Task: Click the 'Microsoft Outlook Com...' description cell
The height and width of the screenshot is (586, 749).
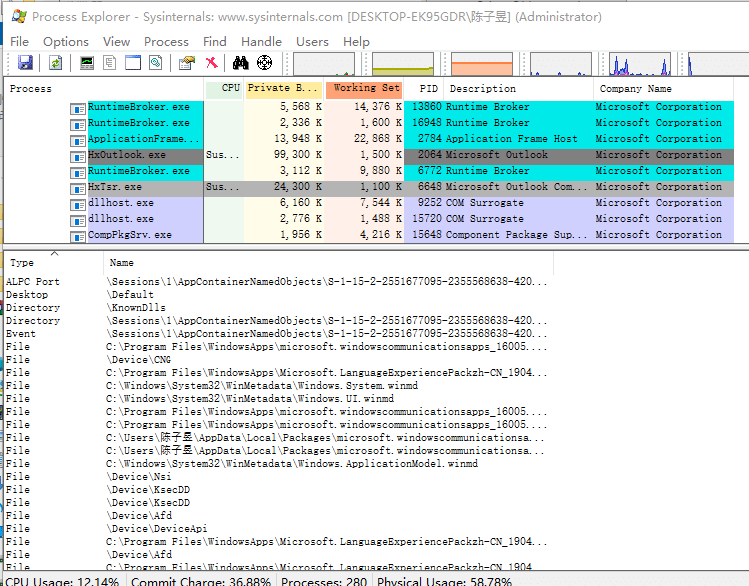Action: pos(516,187)
